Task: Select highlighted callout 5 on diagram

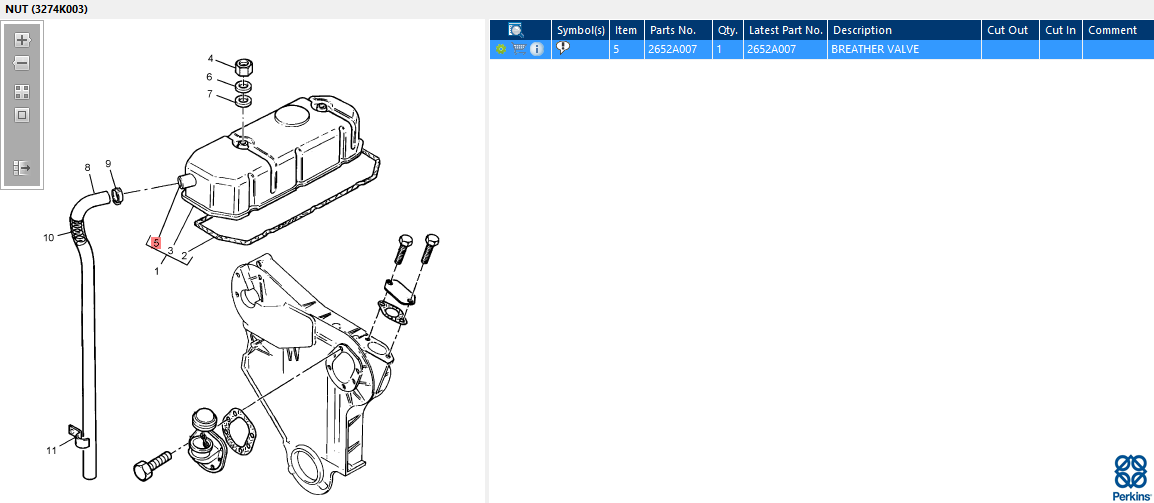Action: coord(155,242)
